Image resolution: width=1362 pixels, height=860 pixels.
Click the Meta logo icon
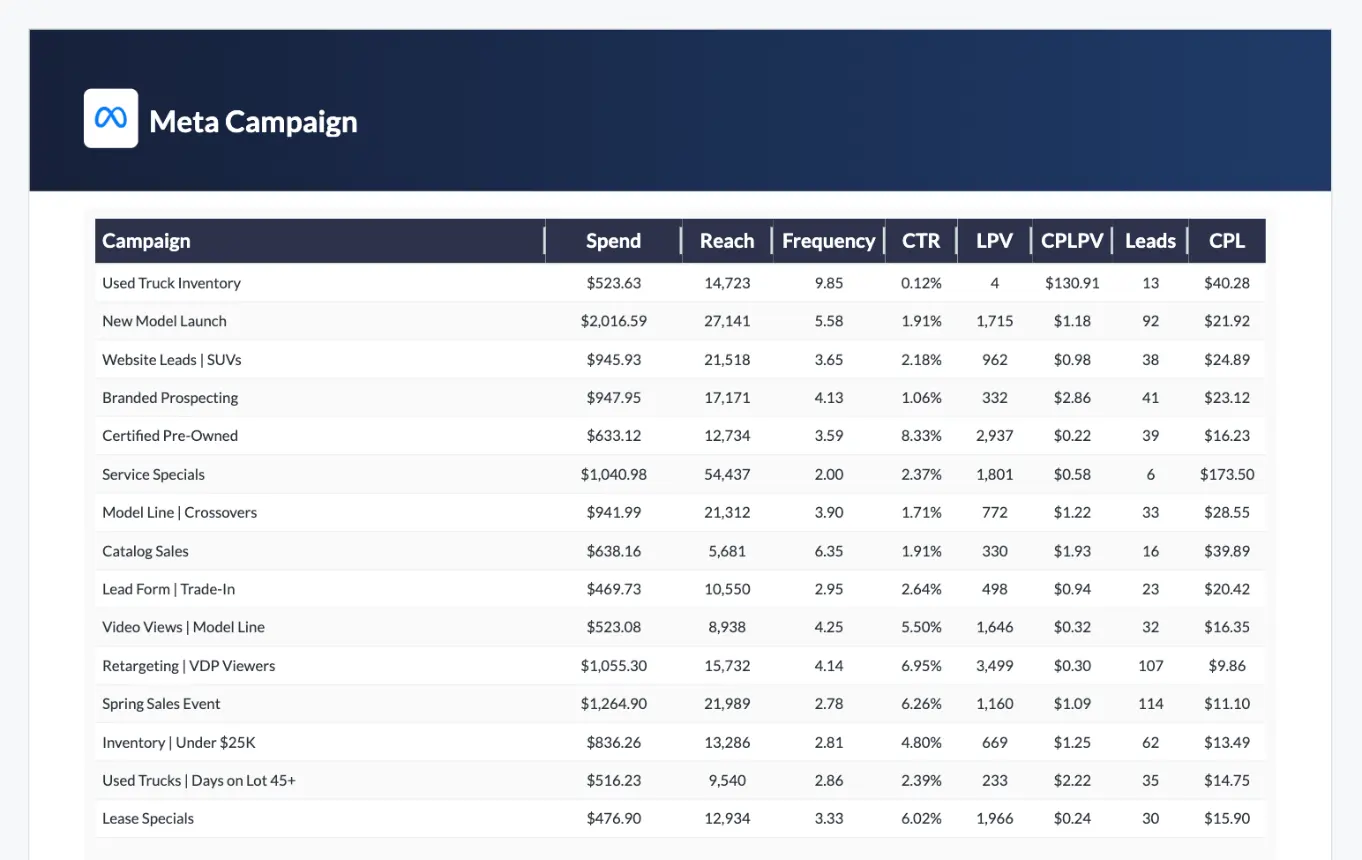click(x=111, y=118)
